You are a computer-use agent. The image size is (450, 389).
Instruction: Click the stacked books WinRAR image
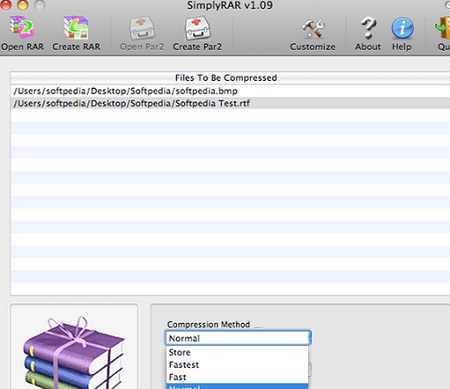pyautogui.click(x=74, y=353)
